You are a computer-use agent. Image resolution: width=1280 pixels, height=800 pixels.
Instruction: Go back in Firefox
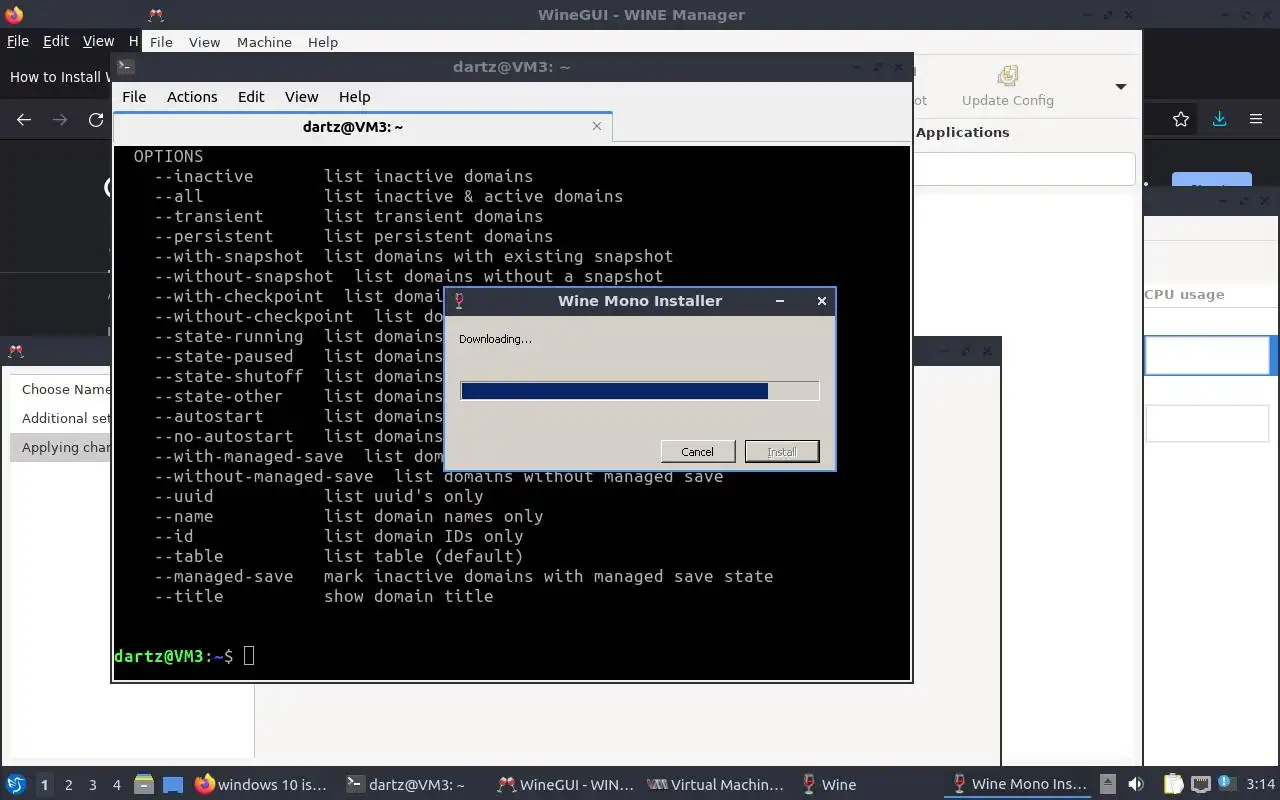[24, 120]
